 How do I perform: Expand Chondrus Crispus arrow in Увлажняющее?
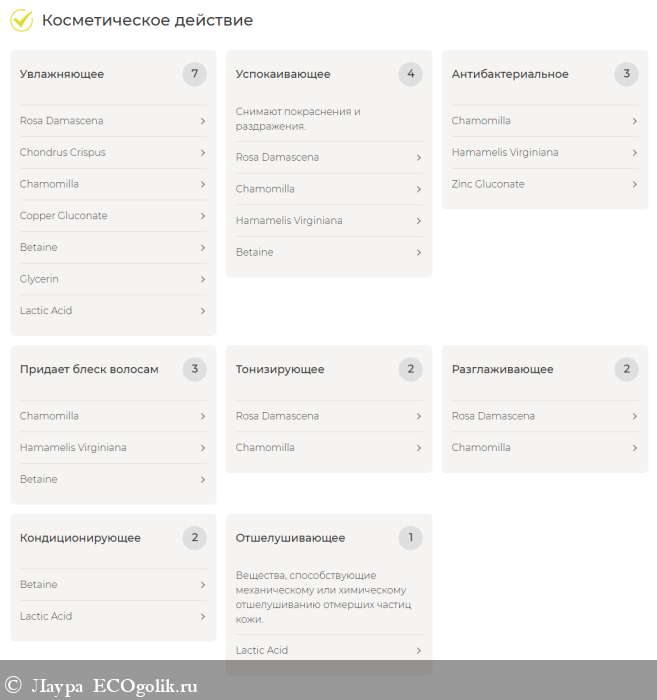(x=202, y=153)
